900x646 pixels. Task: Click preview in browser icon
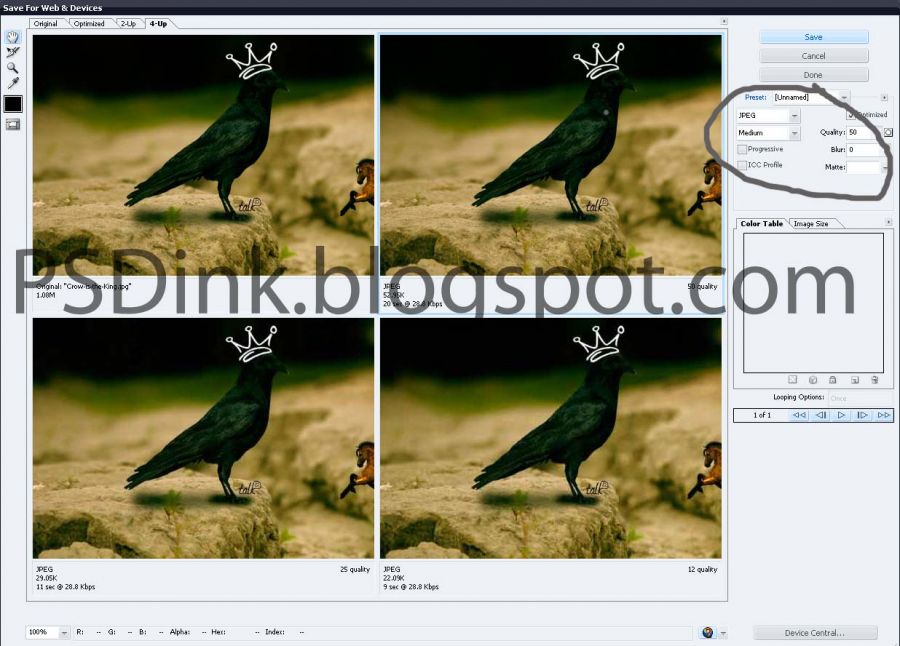708,632
